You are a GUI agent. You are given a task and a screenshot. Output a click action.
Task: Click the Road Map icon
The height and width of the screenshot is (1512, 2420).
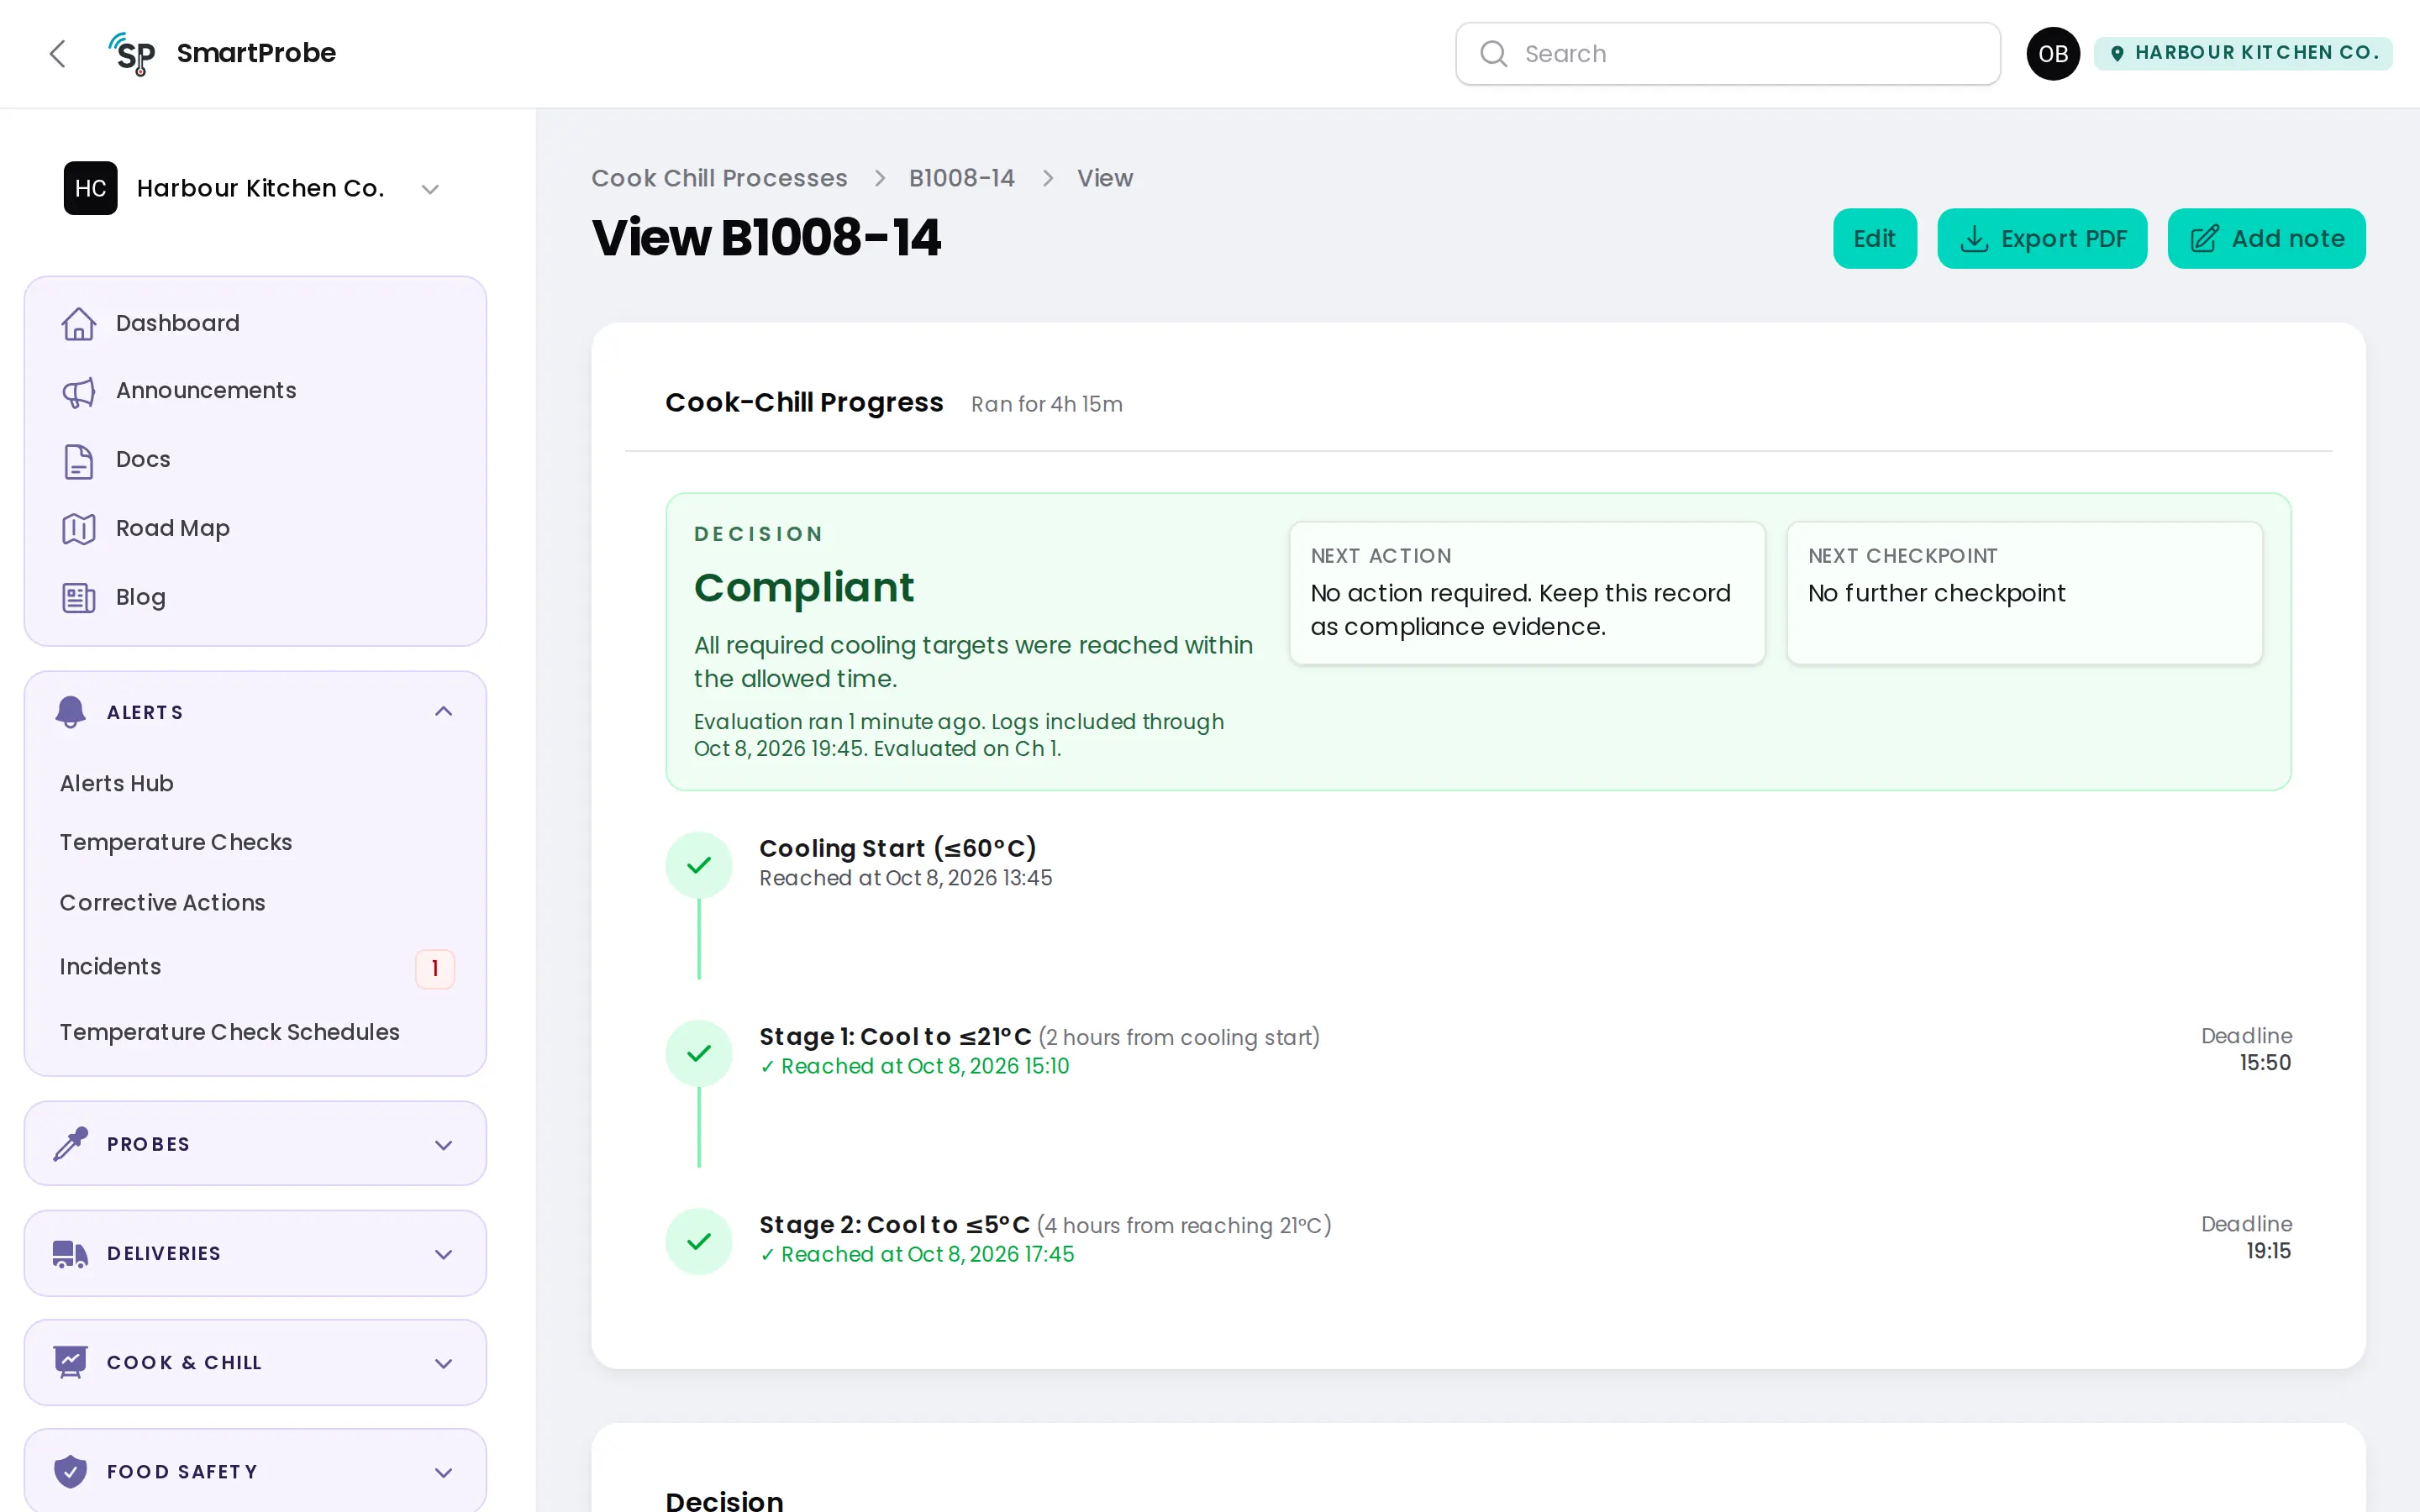click(79, 528)
